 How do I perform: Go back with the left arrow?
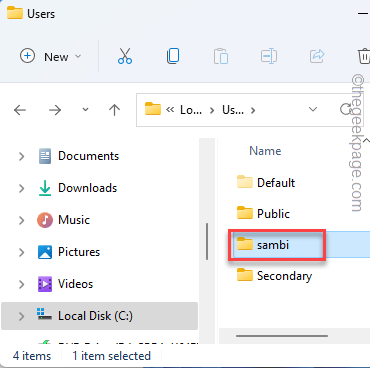tap(20, 110)
